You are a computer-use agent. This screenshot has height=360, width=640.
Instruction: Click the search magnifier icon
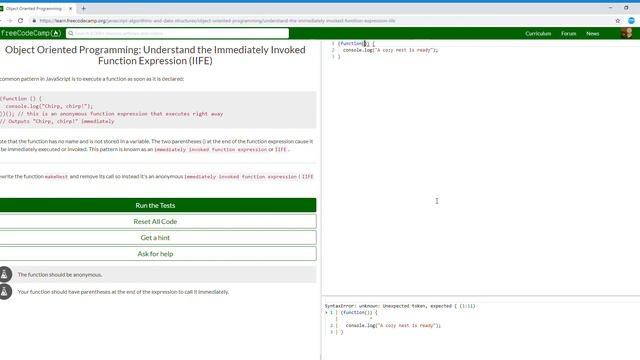tap(71, 33)
